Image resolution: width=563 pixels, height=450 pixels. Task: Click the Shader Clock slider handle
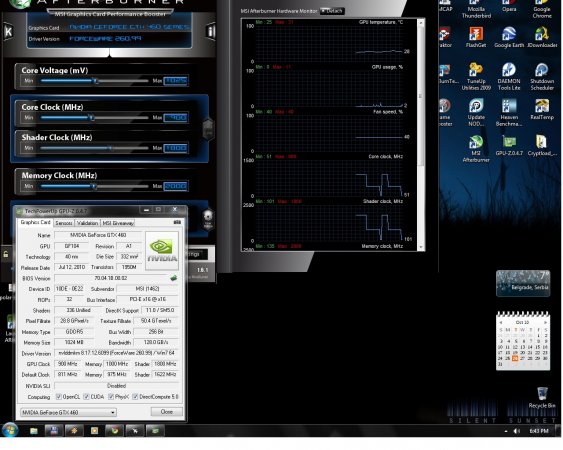click(111, 148)
